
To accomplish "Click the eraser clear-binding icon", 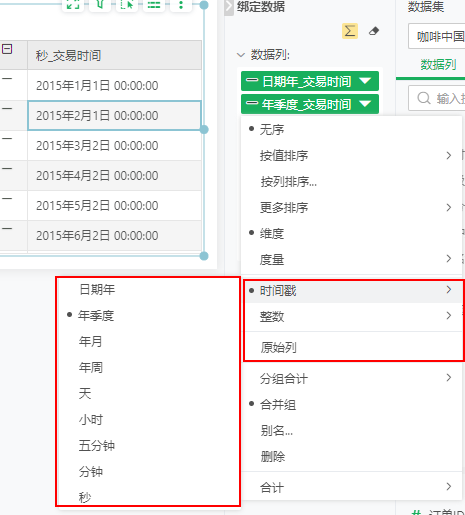I will 374,31.
